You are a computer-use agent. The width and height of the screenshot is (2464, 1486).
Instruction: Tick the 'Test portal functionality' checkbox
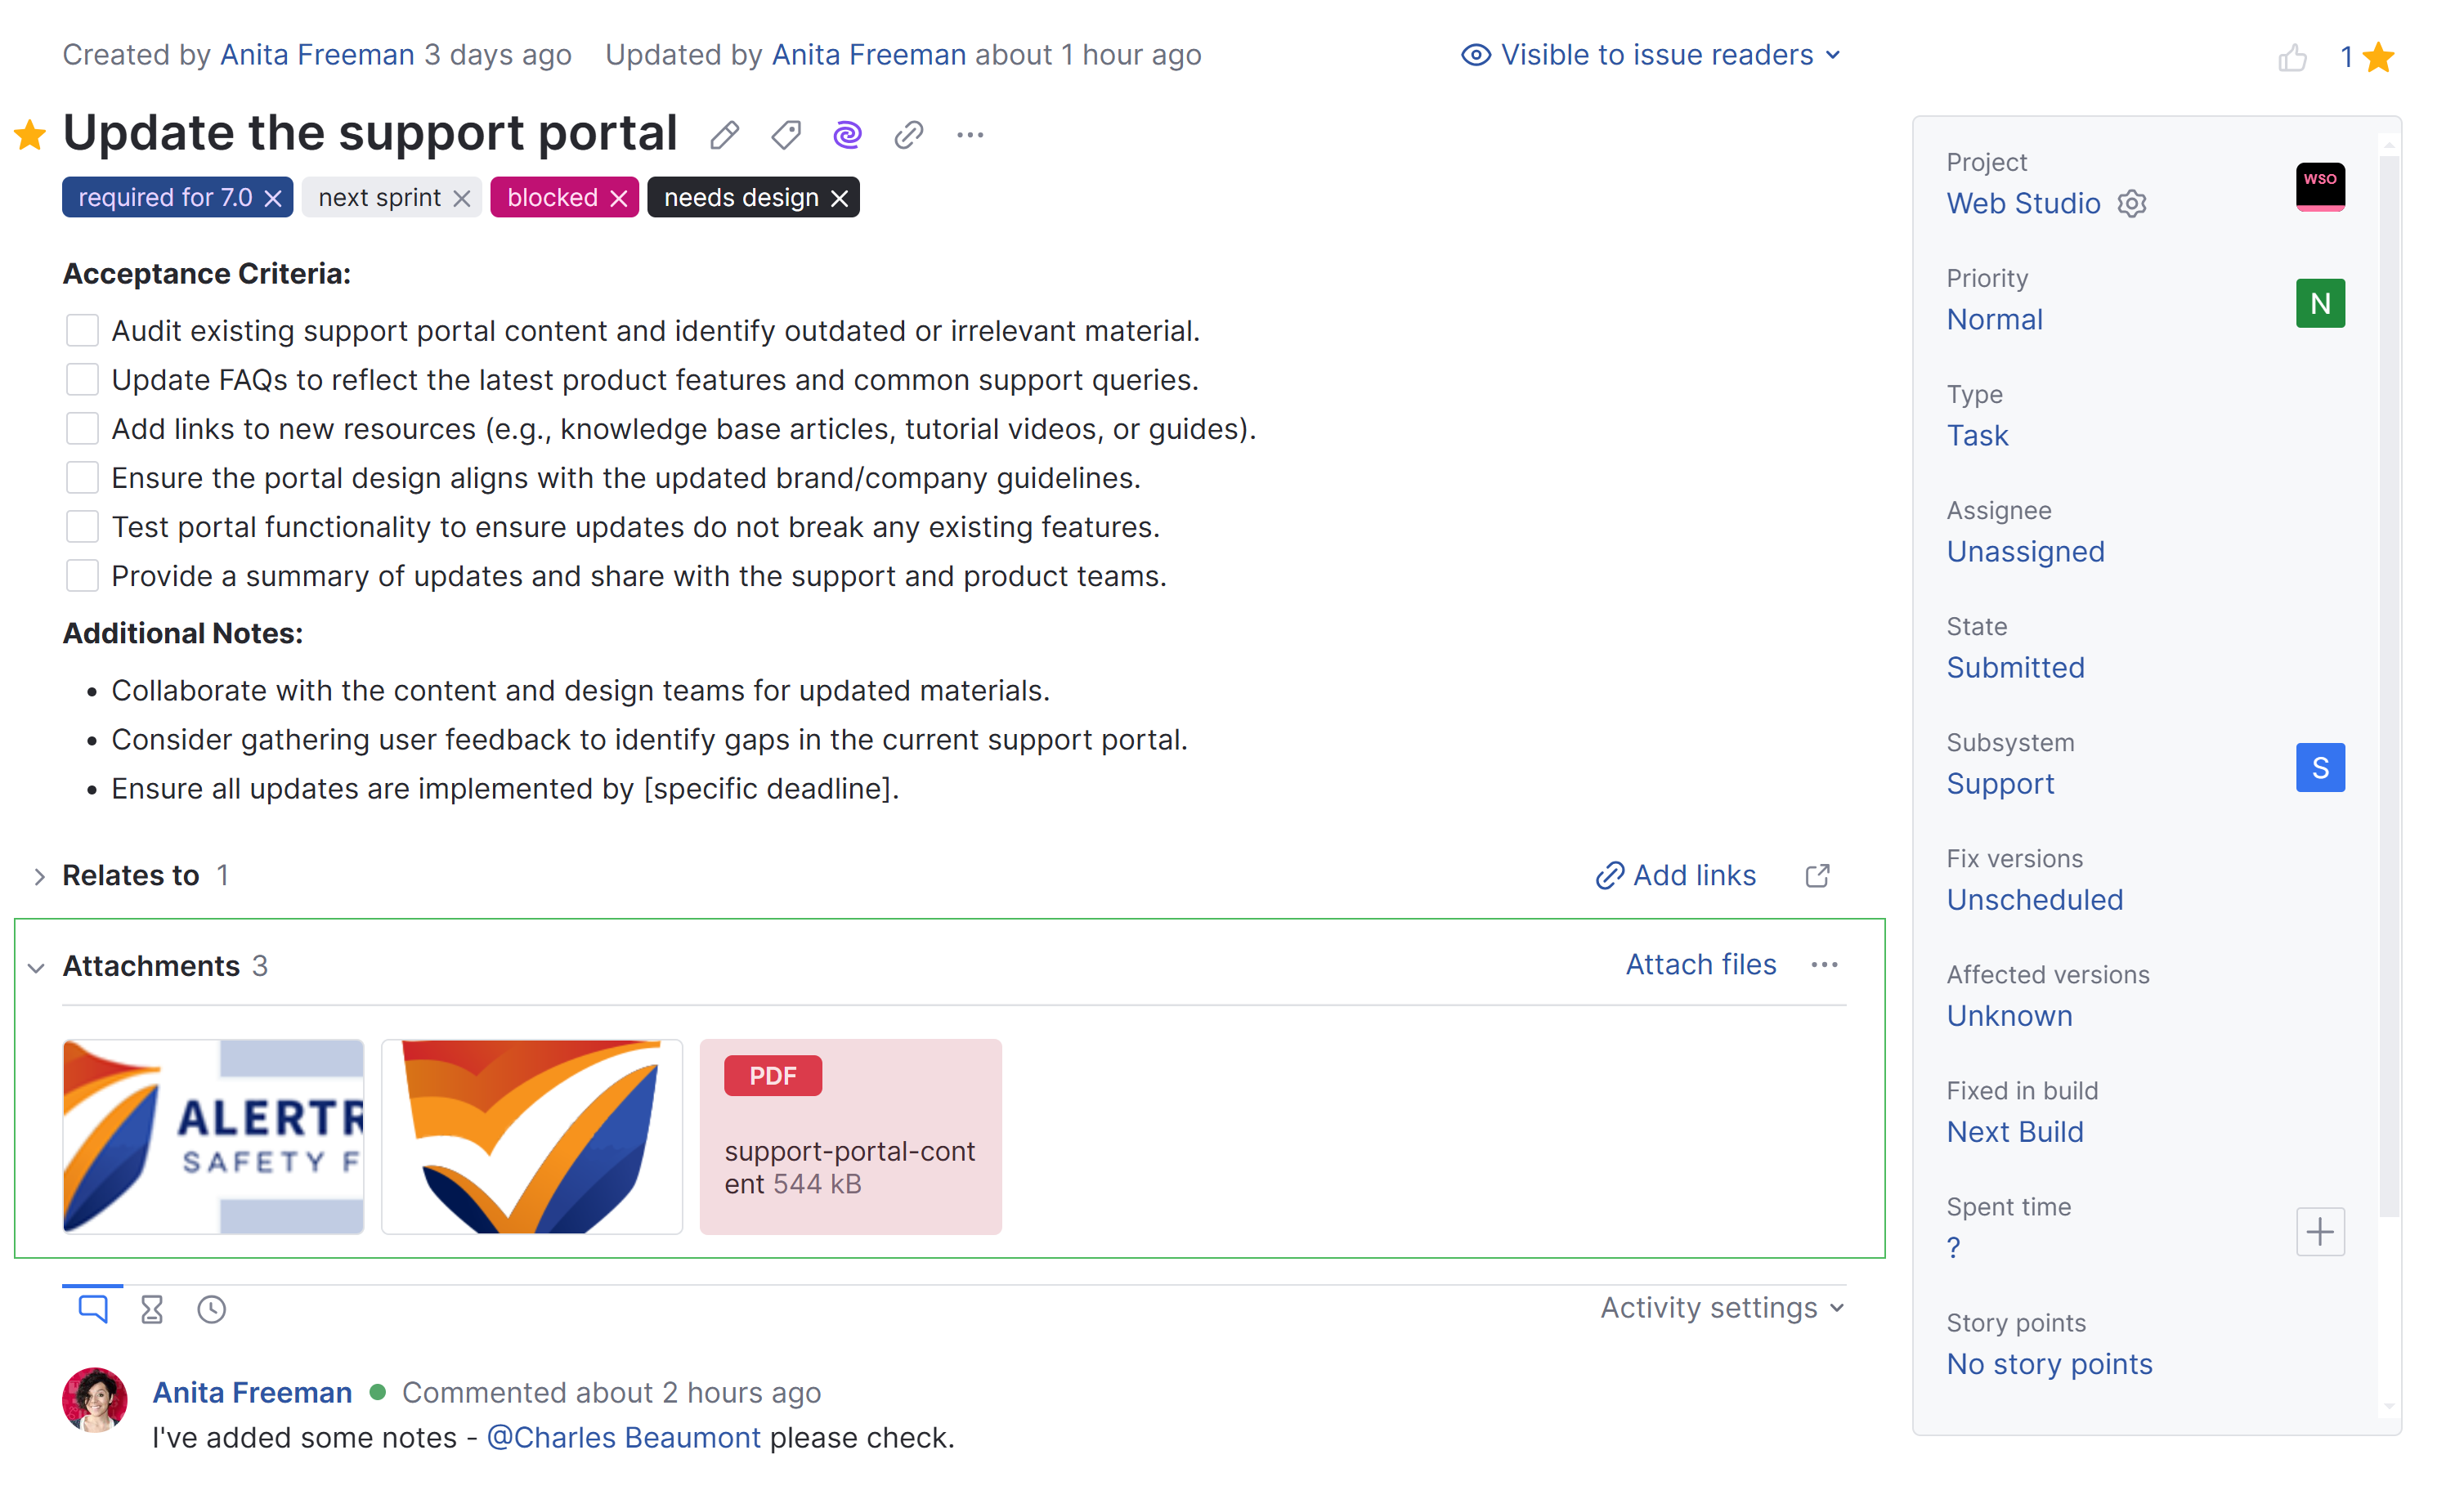[x=82, y=527]
